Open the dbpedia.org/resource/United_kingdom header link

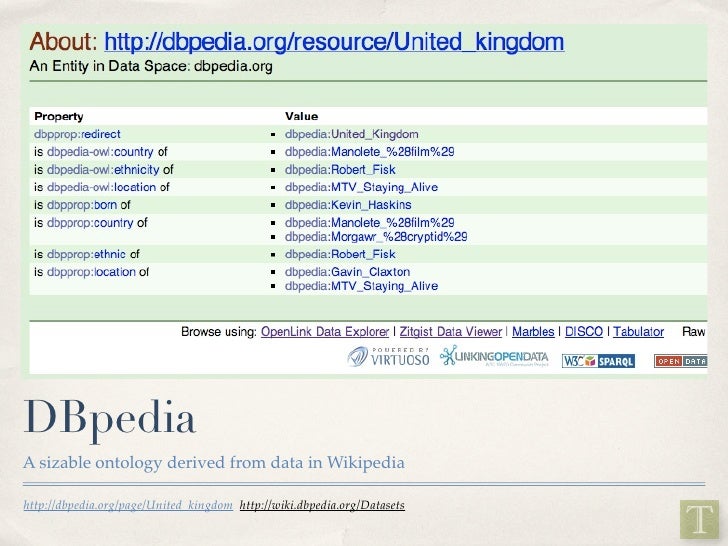click(x=334, y=42)
